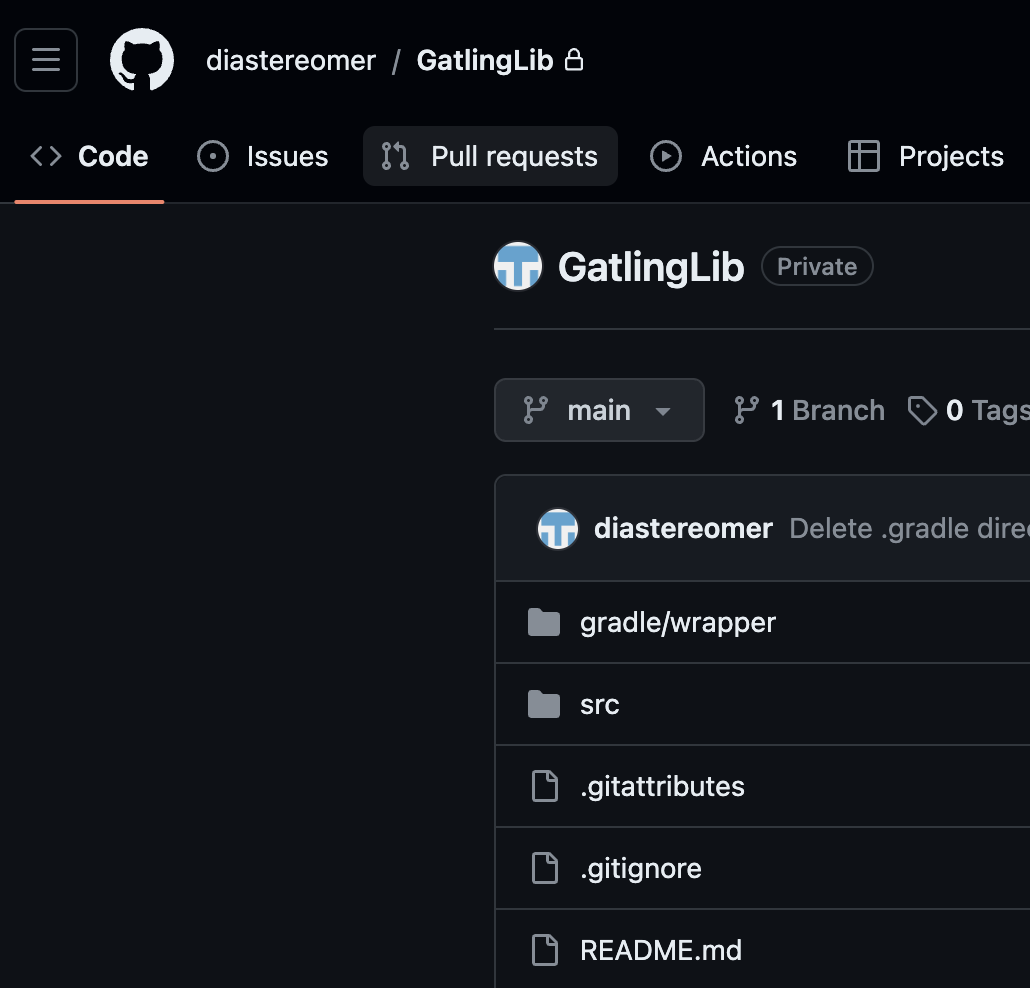The height and width of the screenshot is (988, 1030).
Task: Open the diastereomer owner profile link
Action: click(291, 60)
